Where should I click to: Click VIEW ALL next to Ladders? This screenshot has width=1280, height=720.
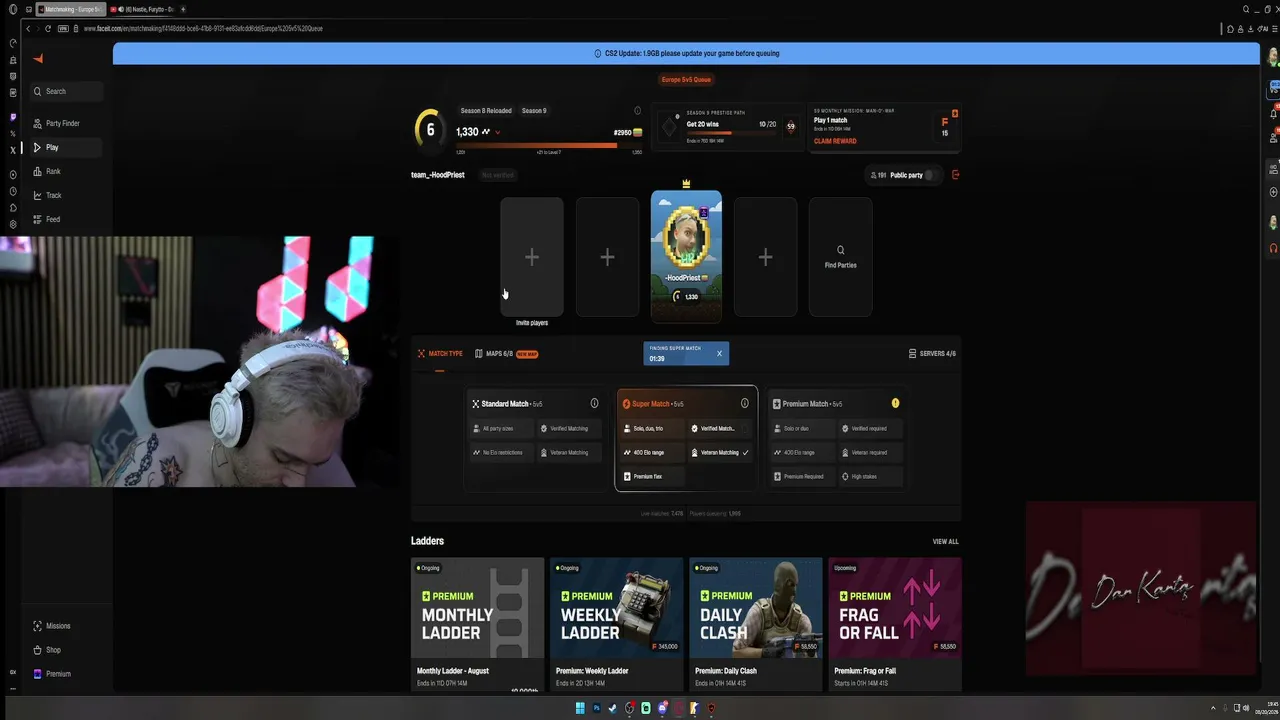click(x=945, y=542)
